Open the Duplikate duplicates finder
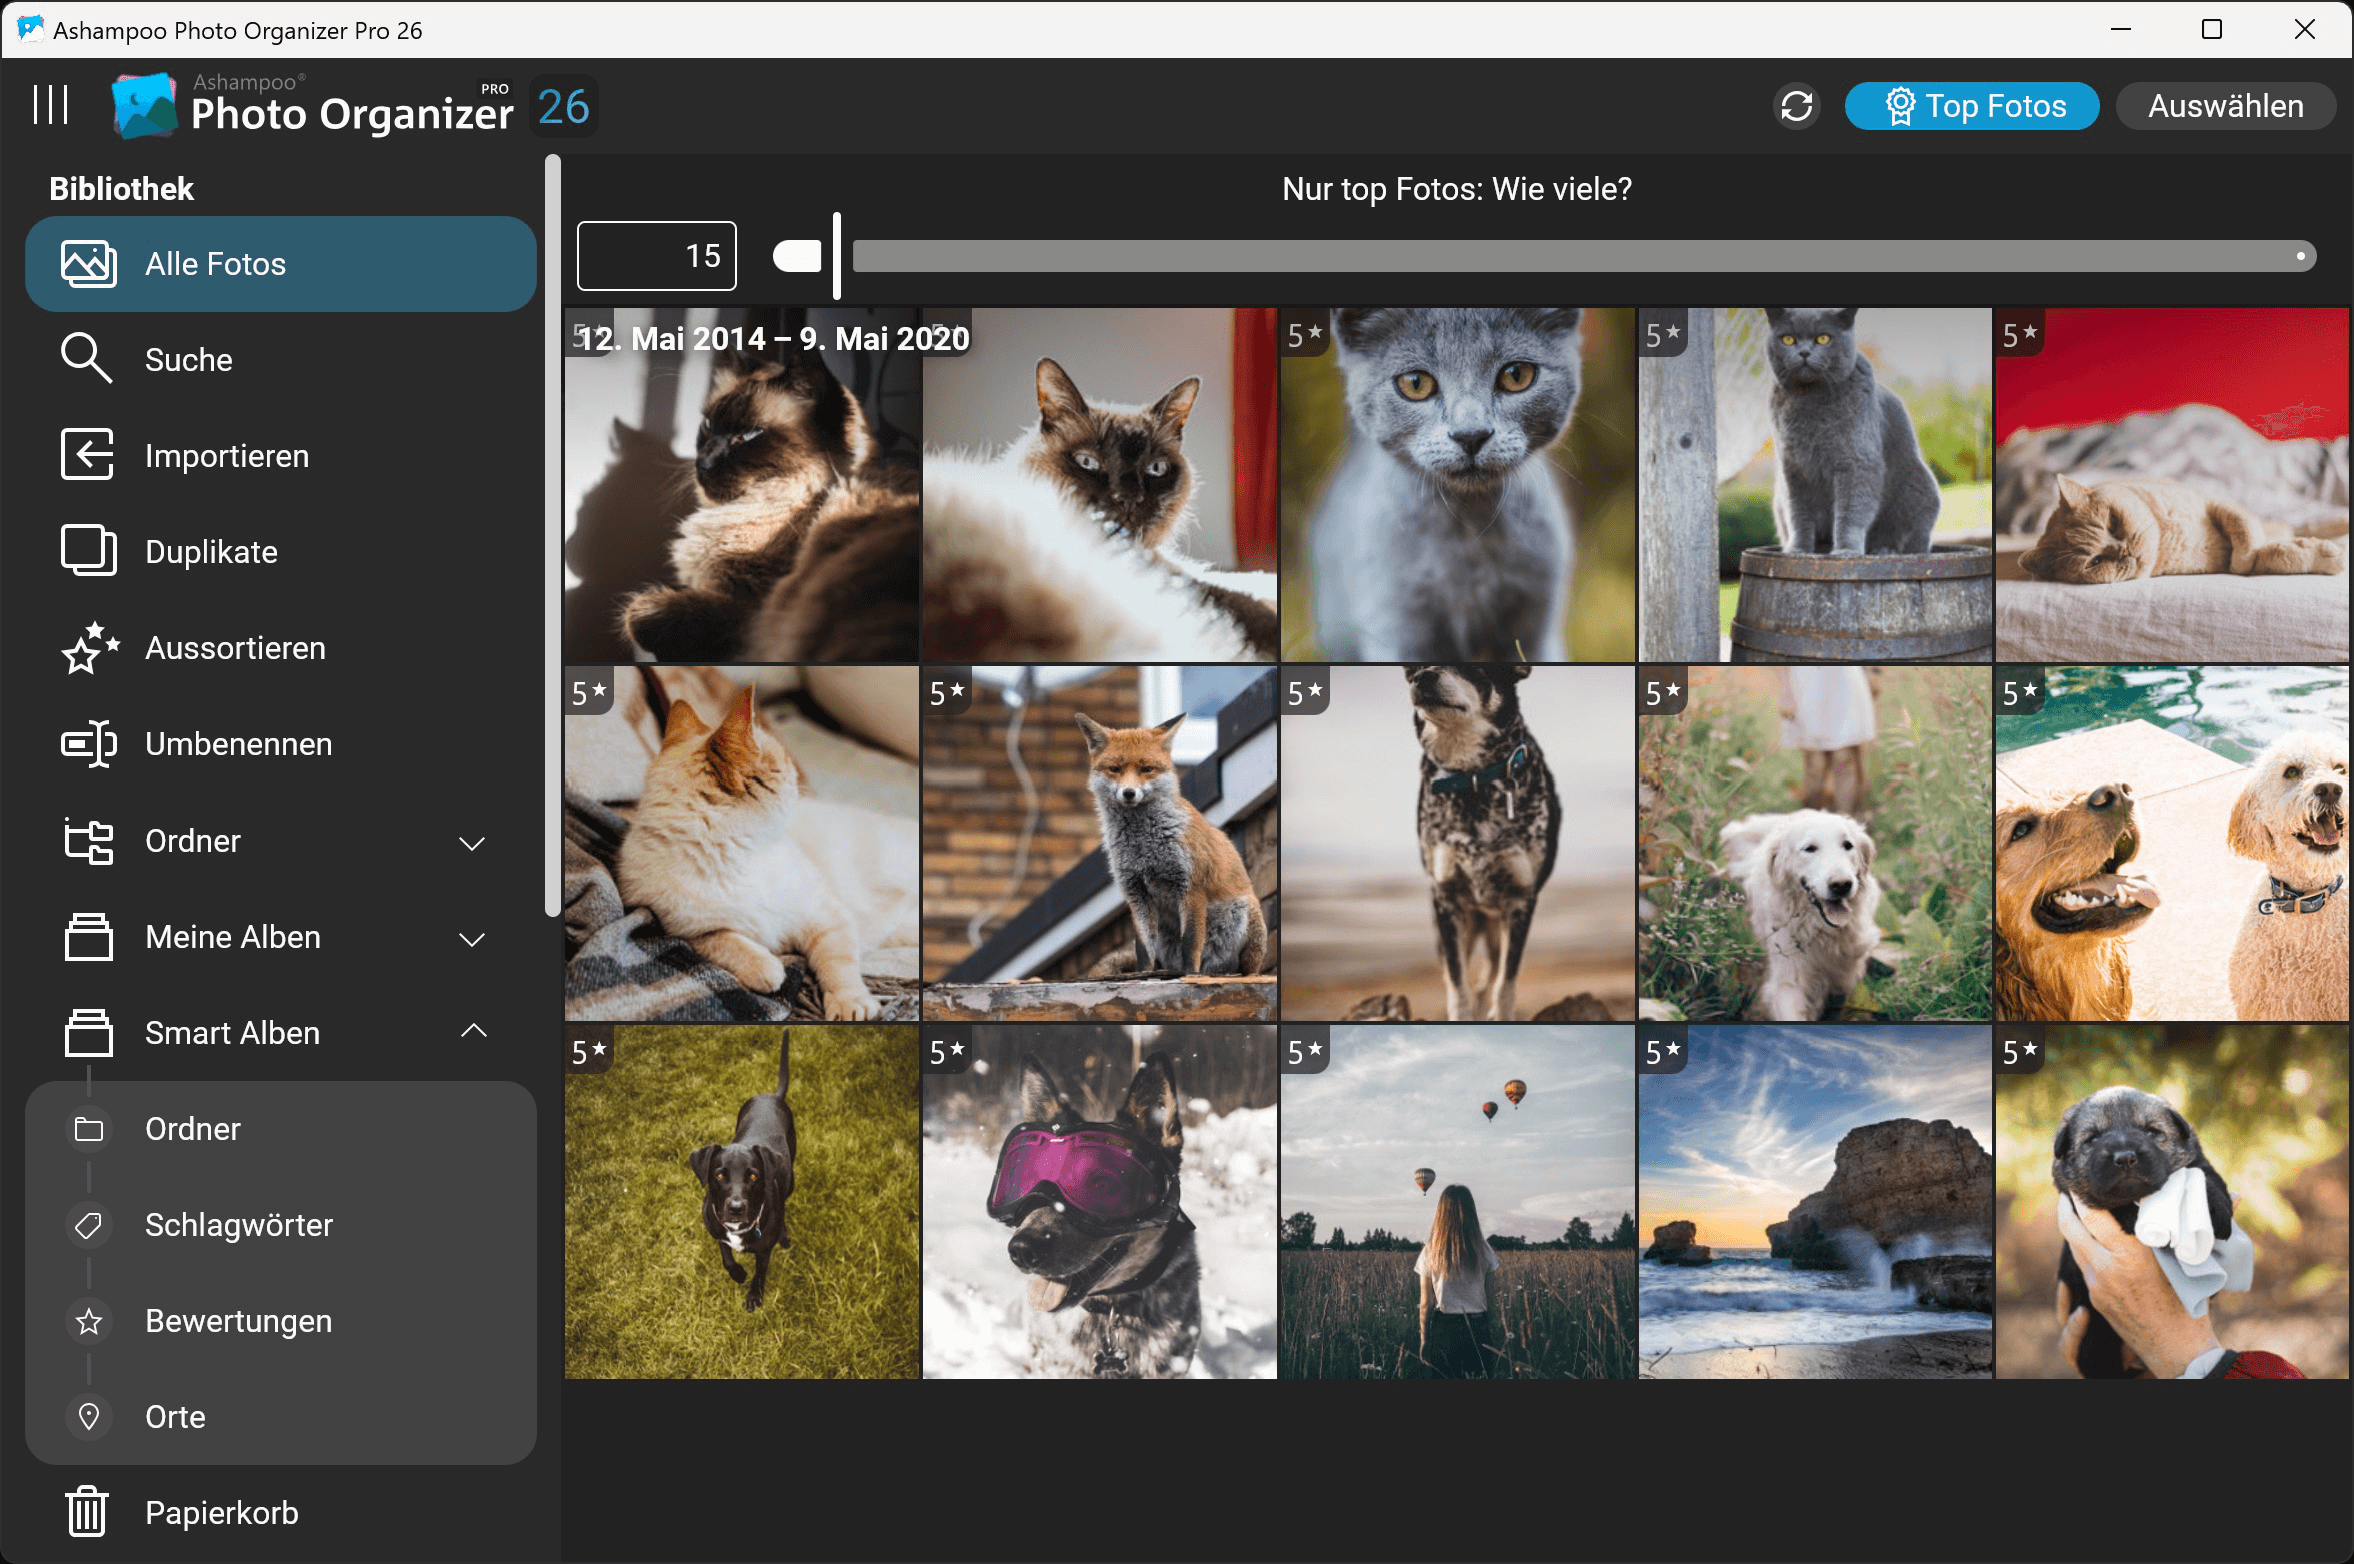The image size is (2354, 1564). pos(211,551)
